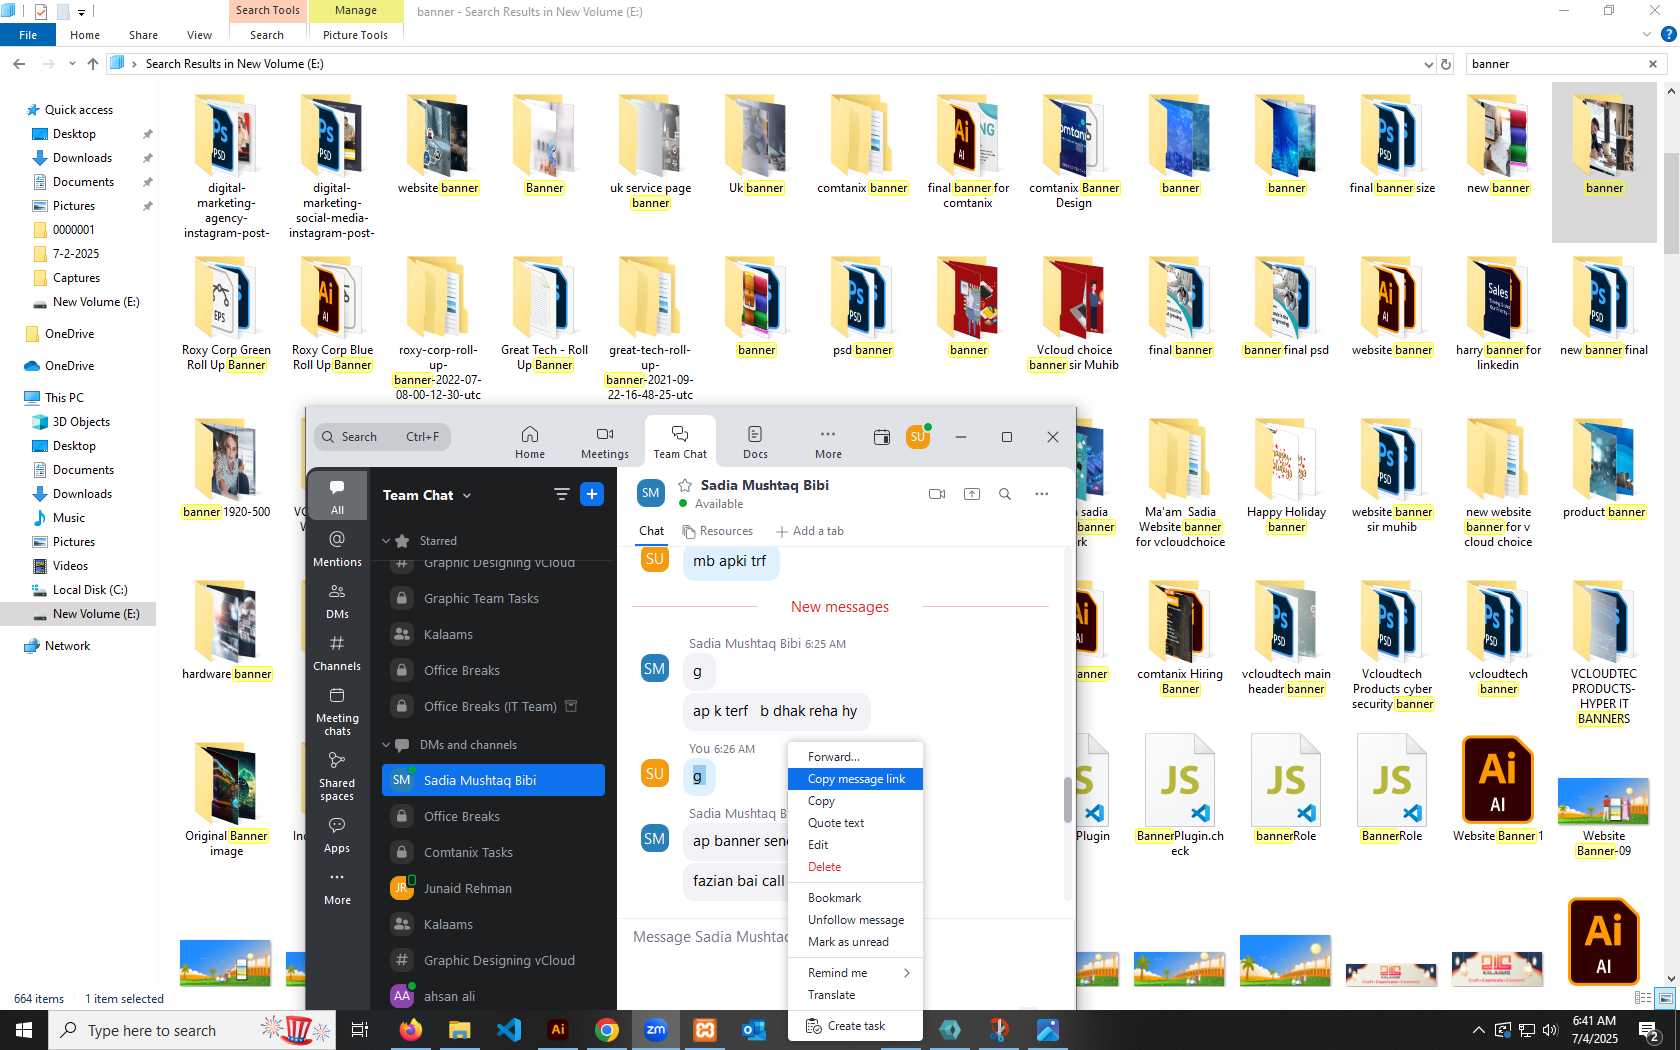The width and height of the screenshot is (1680, 1050).
Task: Choose Create task in context menu
Action: point(855,1026)
